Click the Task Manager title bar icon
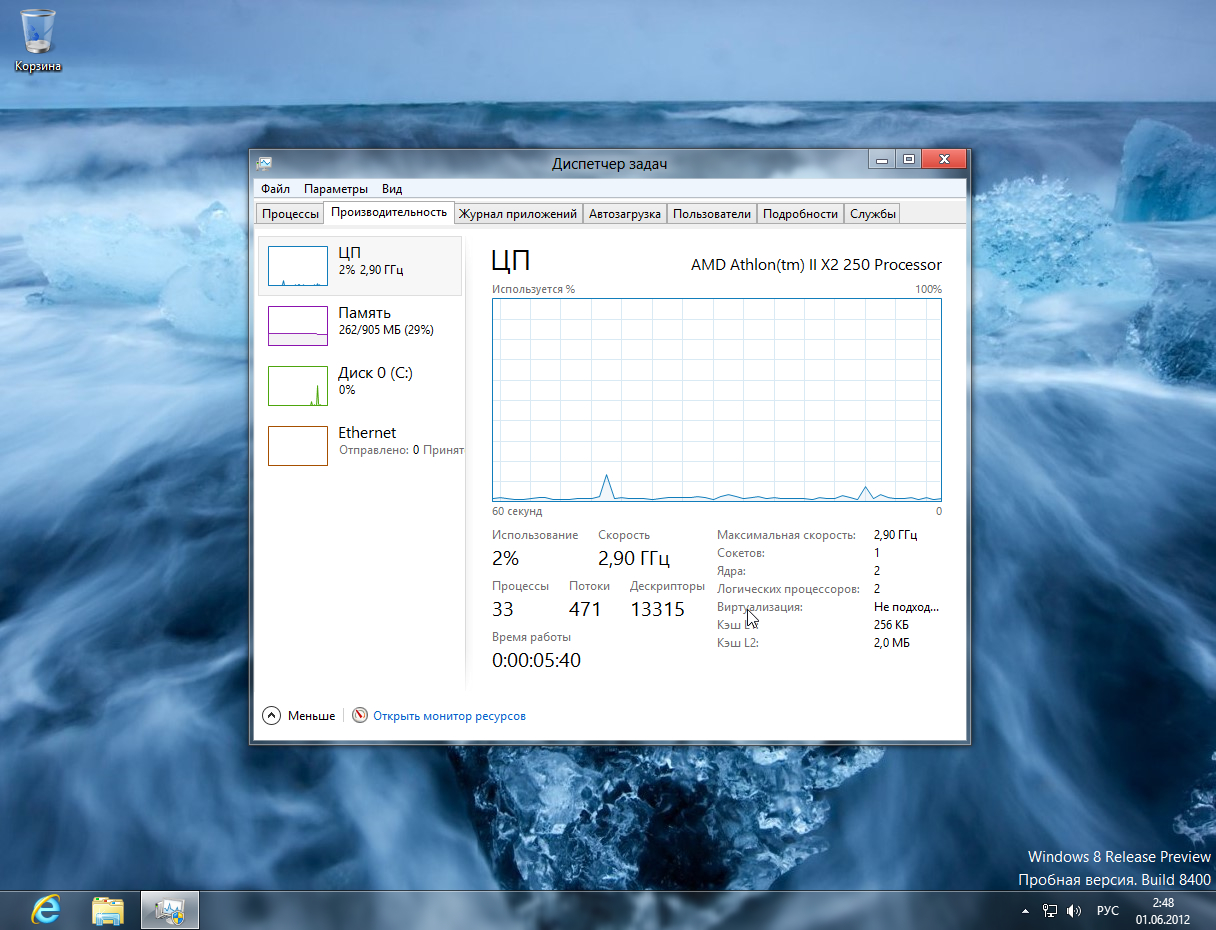1216x930 pixels. 264,163
